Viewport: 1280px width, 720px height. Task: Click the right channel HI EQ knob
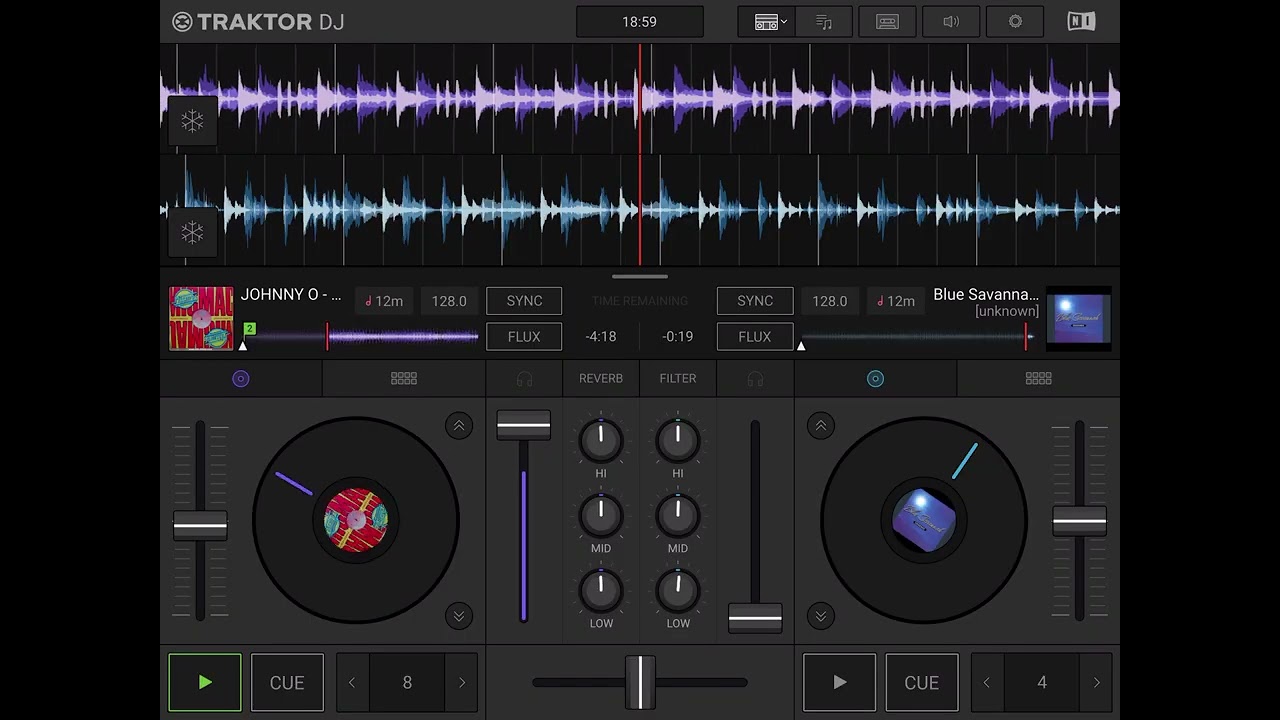678,439
